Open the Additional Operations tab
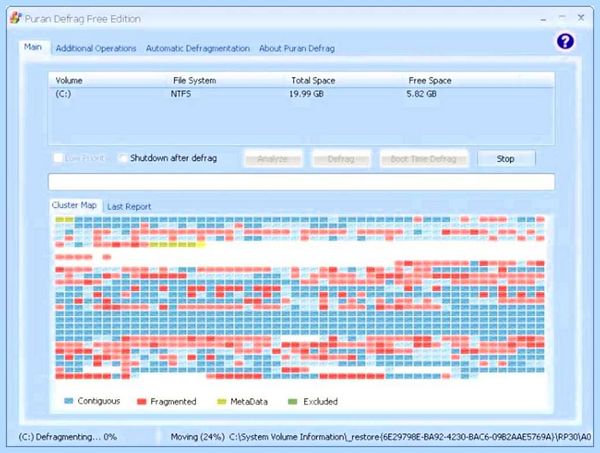Screen dimensions: 600x453 pos(96,48)
